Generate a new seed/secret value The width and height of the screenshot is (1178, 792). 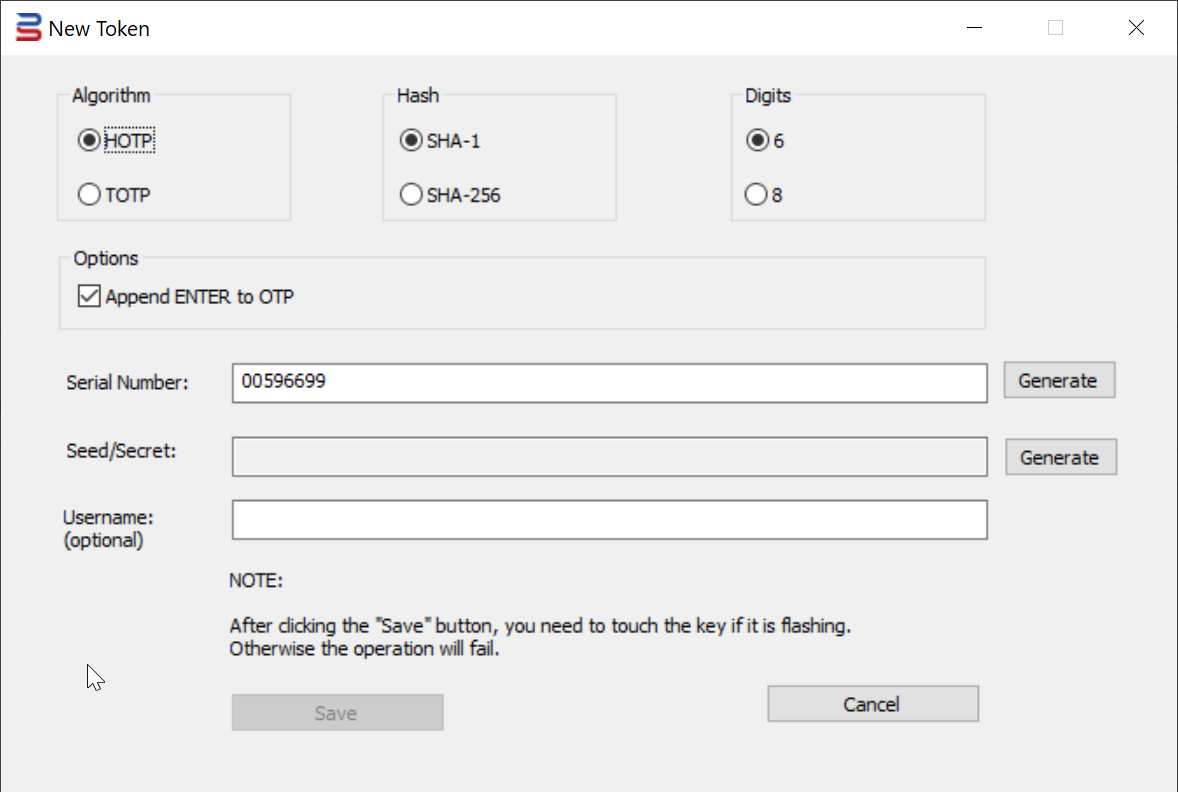pos(1060,457)
